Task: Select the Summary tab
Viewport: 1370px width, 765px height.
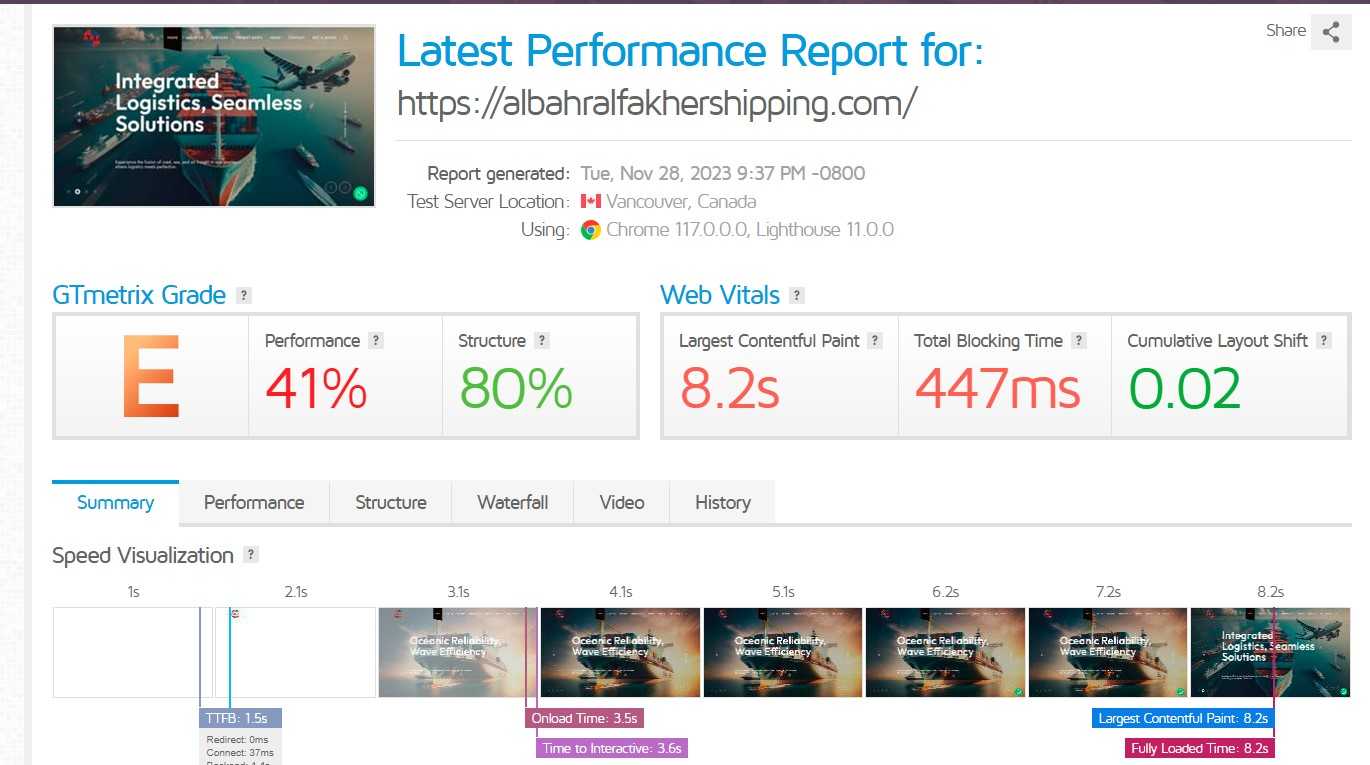Action: coord(116,503)
